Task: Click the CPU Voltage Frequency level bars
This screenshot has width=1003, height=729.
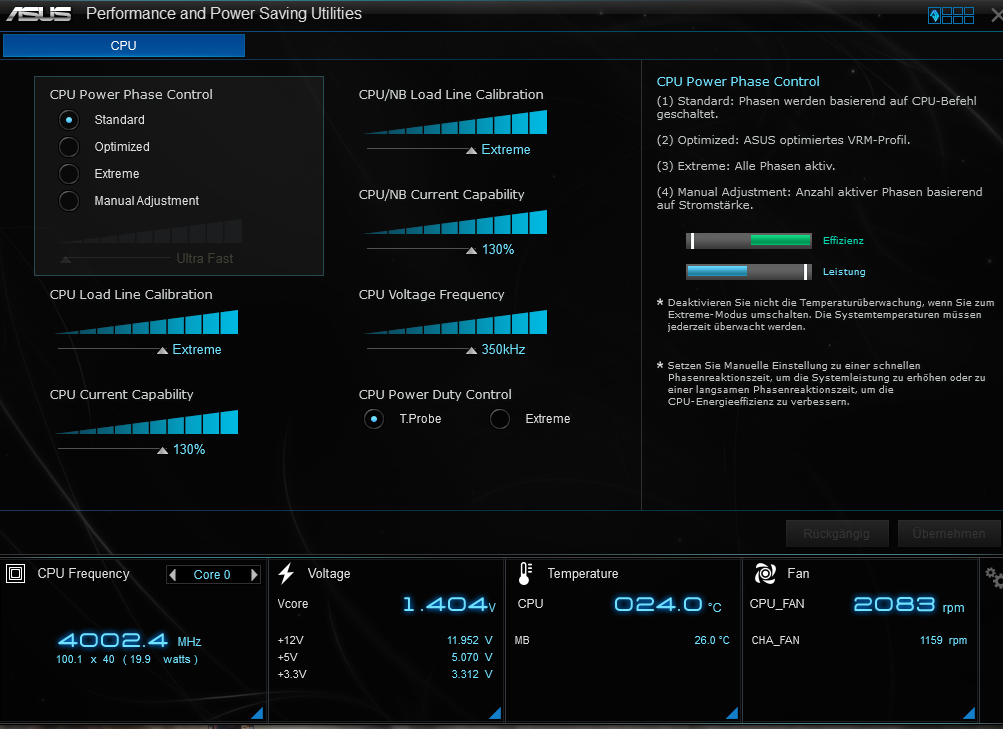Action: coord(456,322)
